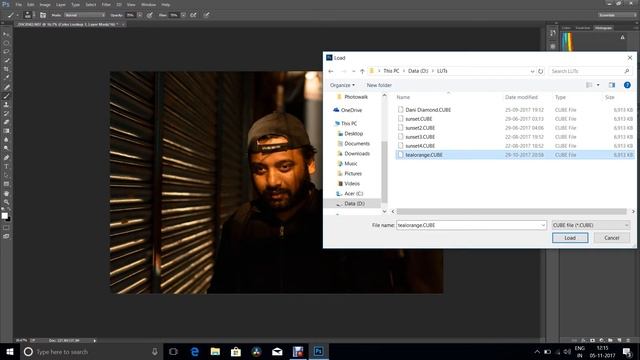Toggle the preview pane icon
The height and width of the screenshot is (360, 640).
(611, 85)
